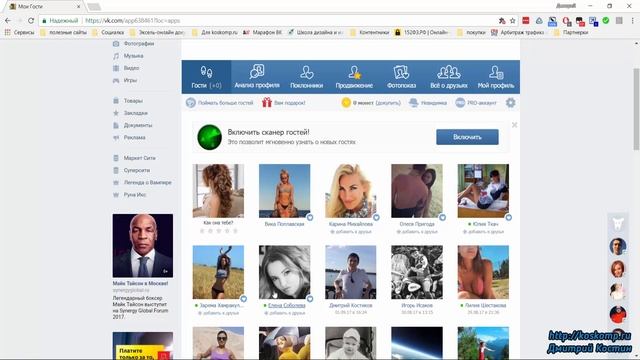Open Юлия Ткач guest photo
Screen dimensions: 640x360
pos(483,191)
